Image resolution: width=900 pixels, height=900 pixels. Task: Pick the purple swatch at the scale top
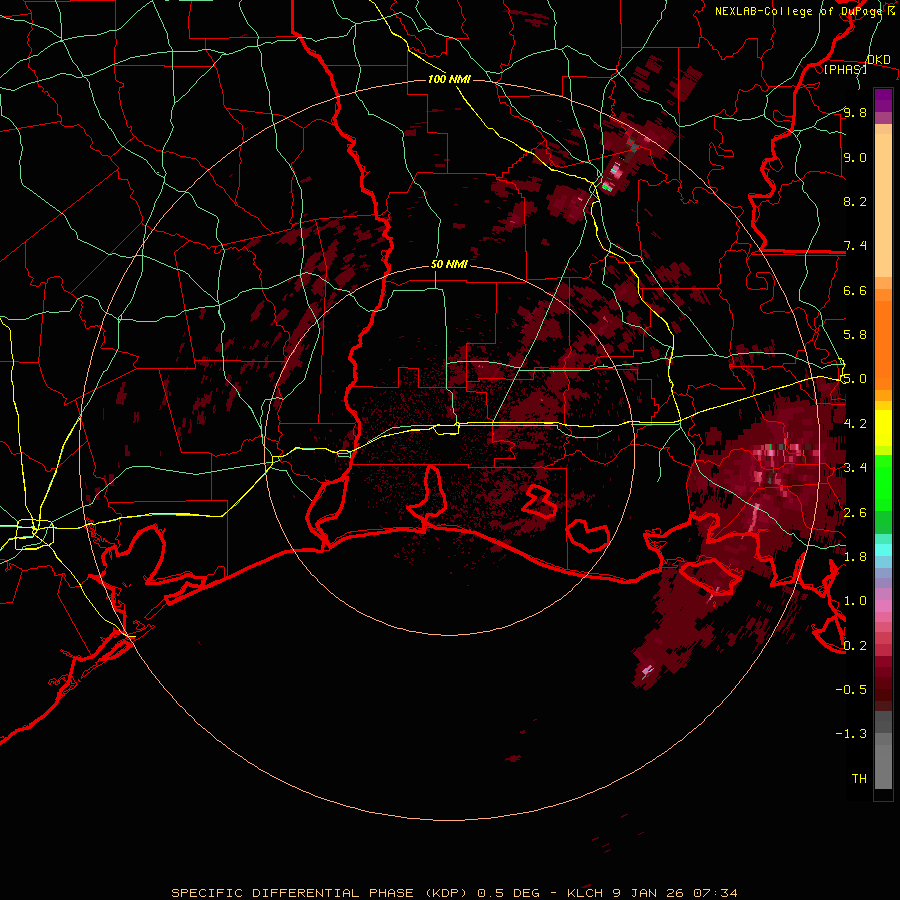pyautogui.click(x=883, y=100)
